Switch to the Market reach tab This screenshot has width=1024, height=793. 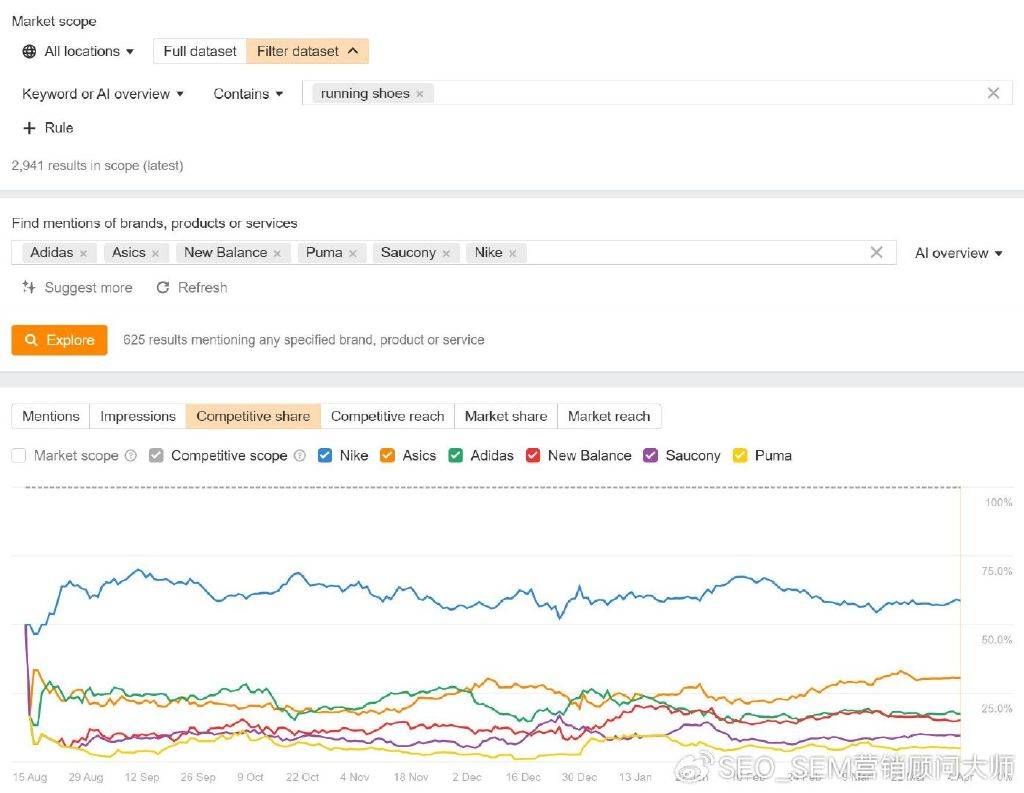pyautogui.click(x=609, y=417)
